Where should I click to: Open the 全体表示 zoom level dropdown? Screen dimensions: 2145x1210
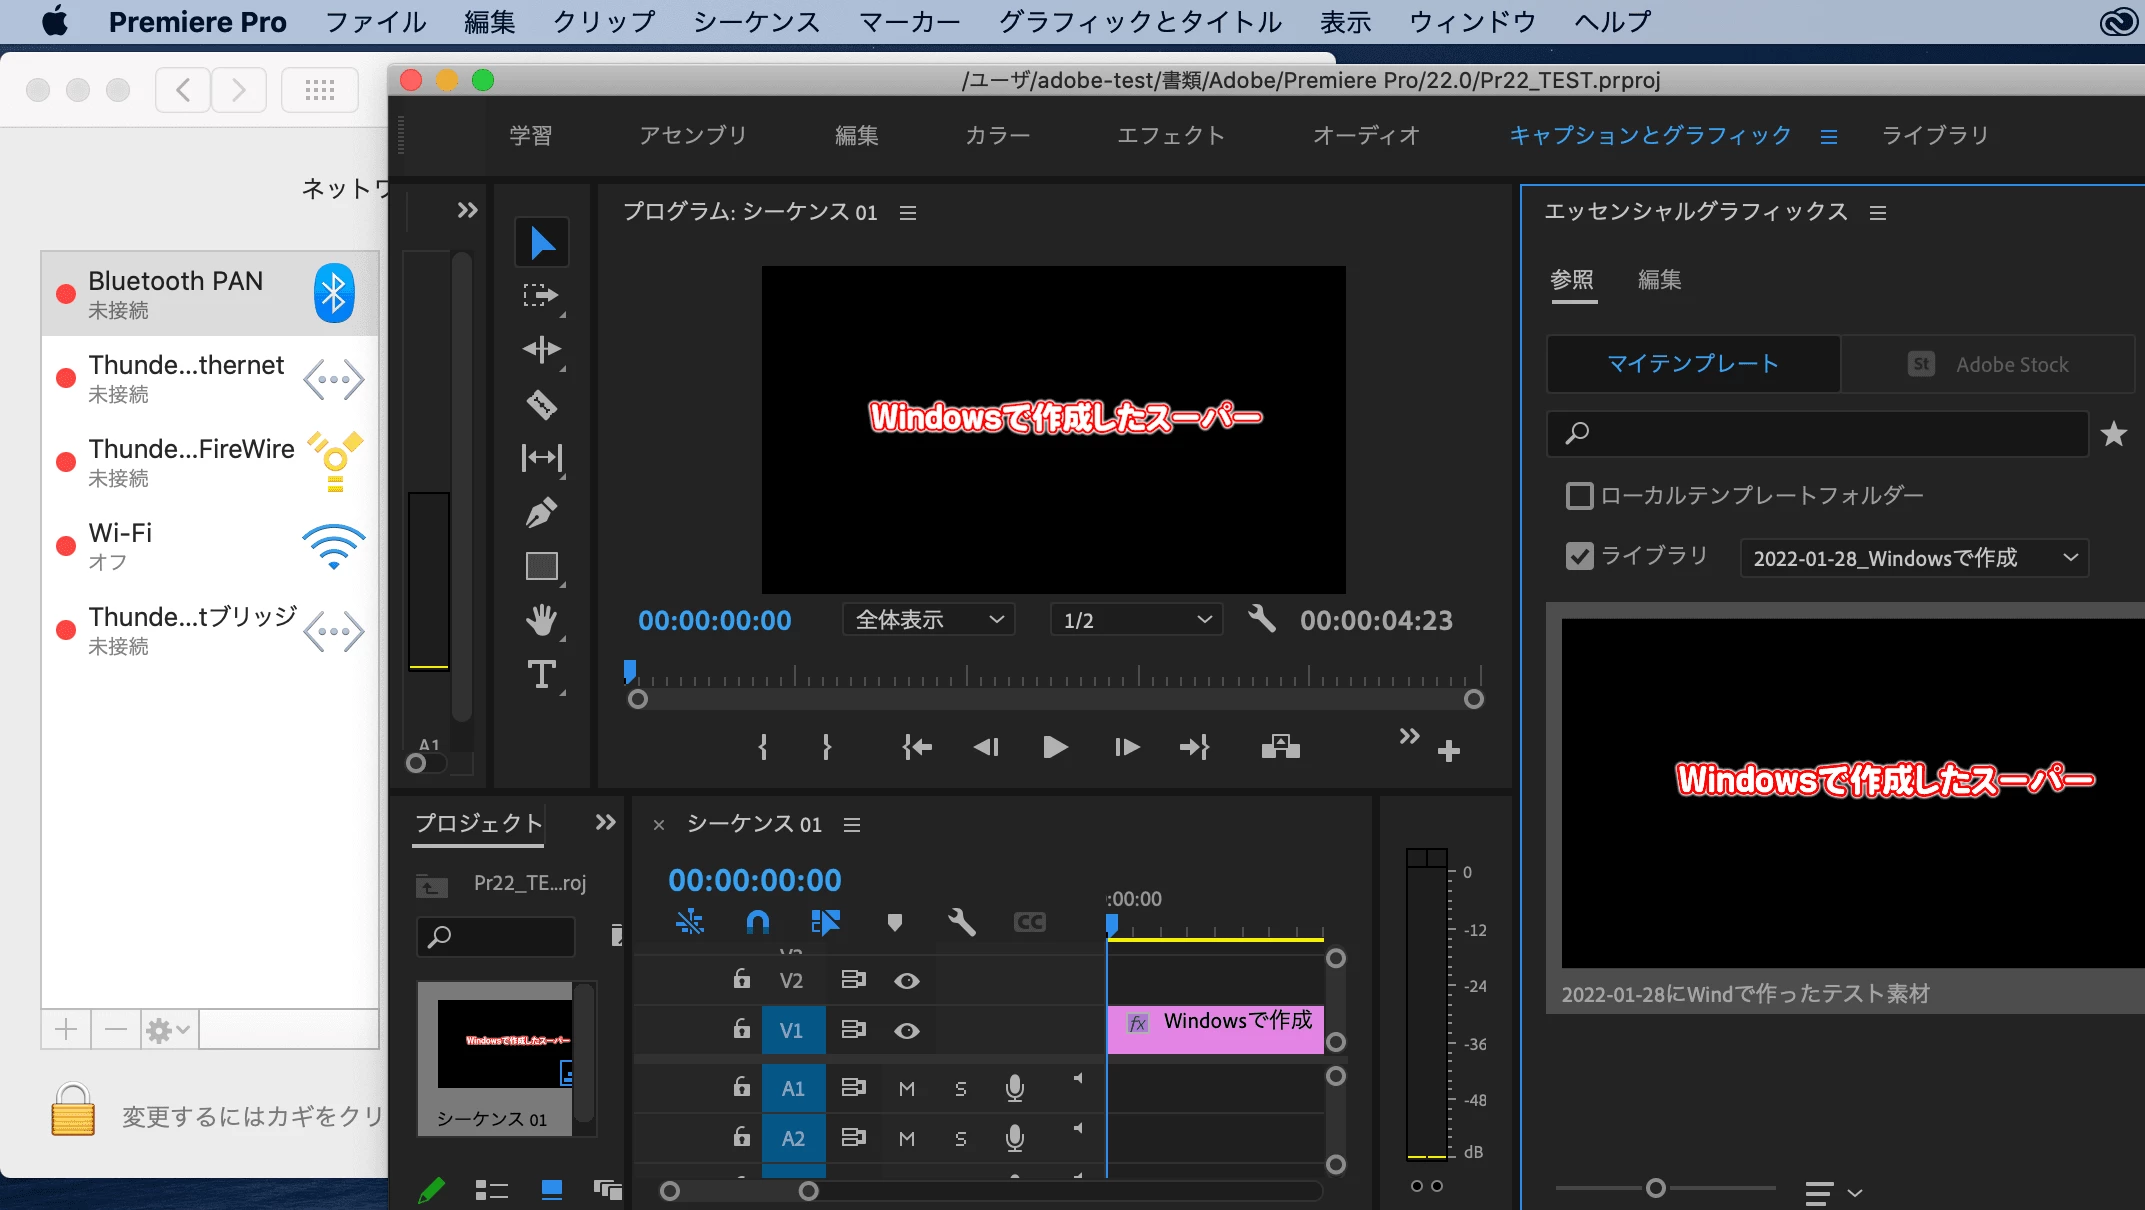[x=928, y=620]
